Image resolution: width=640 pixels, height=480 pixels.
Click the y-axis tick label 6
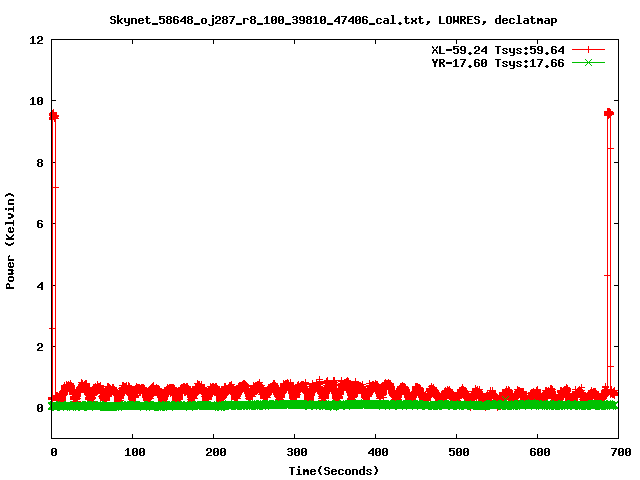pyautogui.click(x=40, y=224)
